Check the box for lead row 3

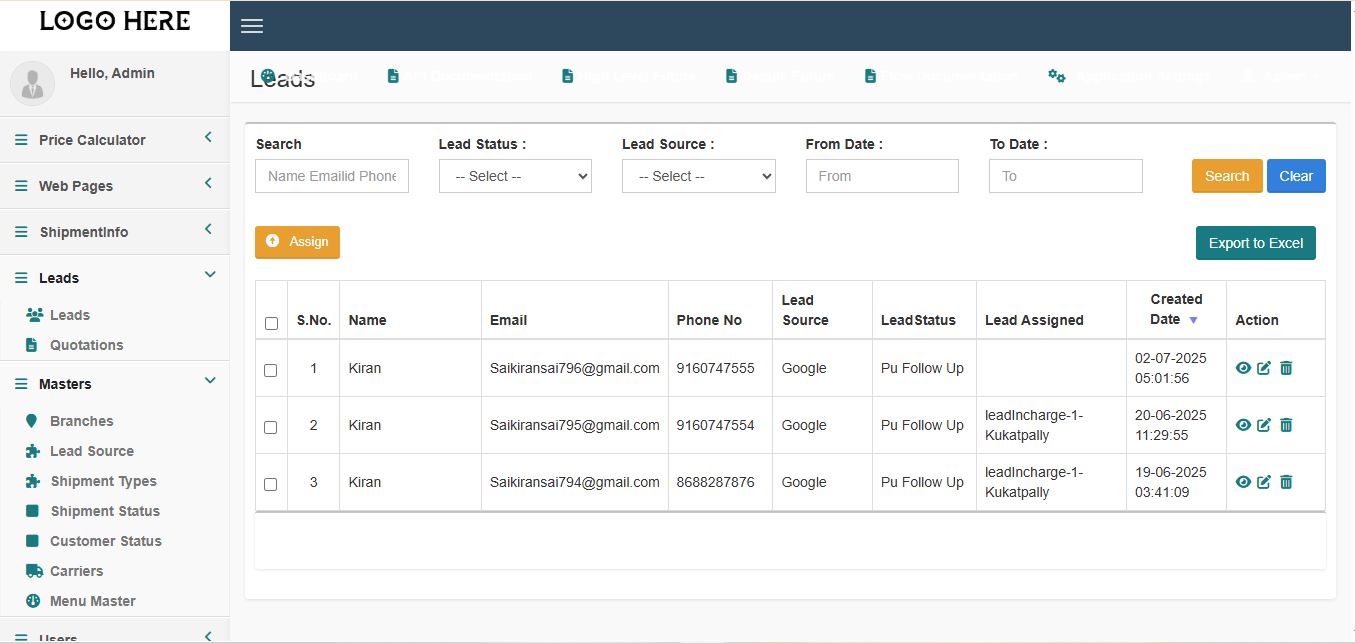[x=271, y=484]
